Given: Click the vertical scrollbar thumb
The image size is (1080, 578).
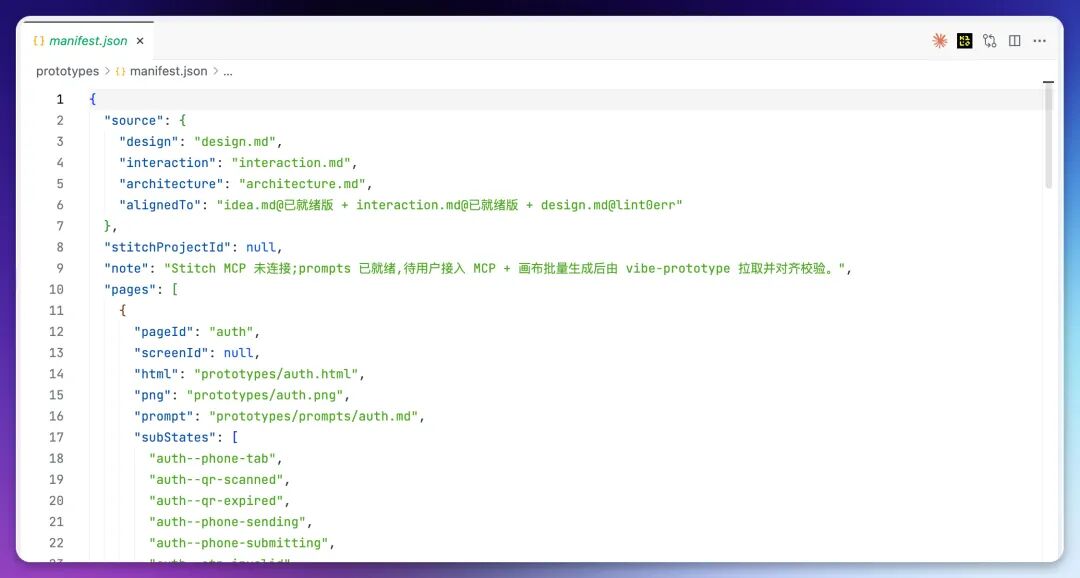Looking at the screenshot, I should pos(1048,136).
